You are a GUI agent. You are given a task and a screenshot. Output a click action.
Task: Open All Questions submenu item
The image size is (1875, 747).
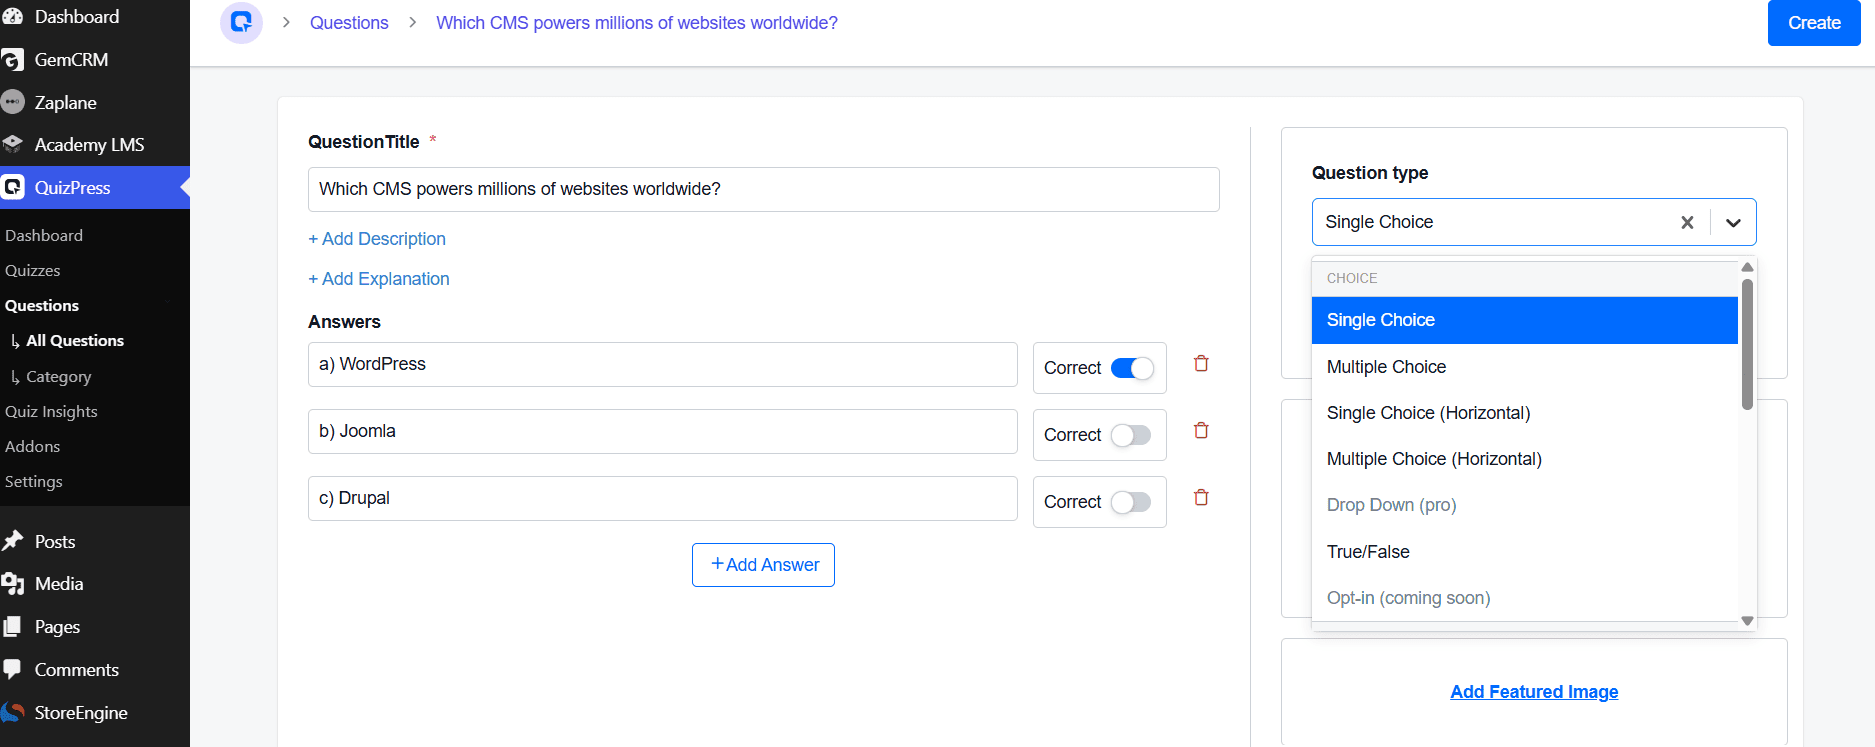click(75, 340)
